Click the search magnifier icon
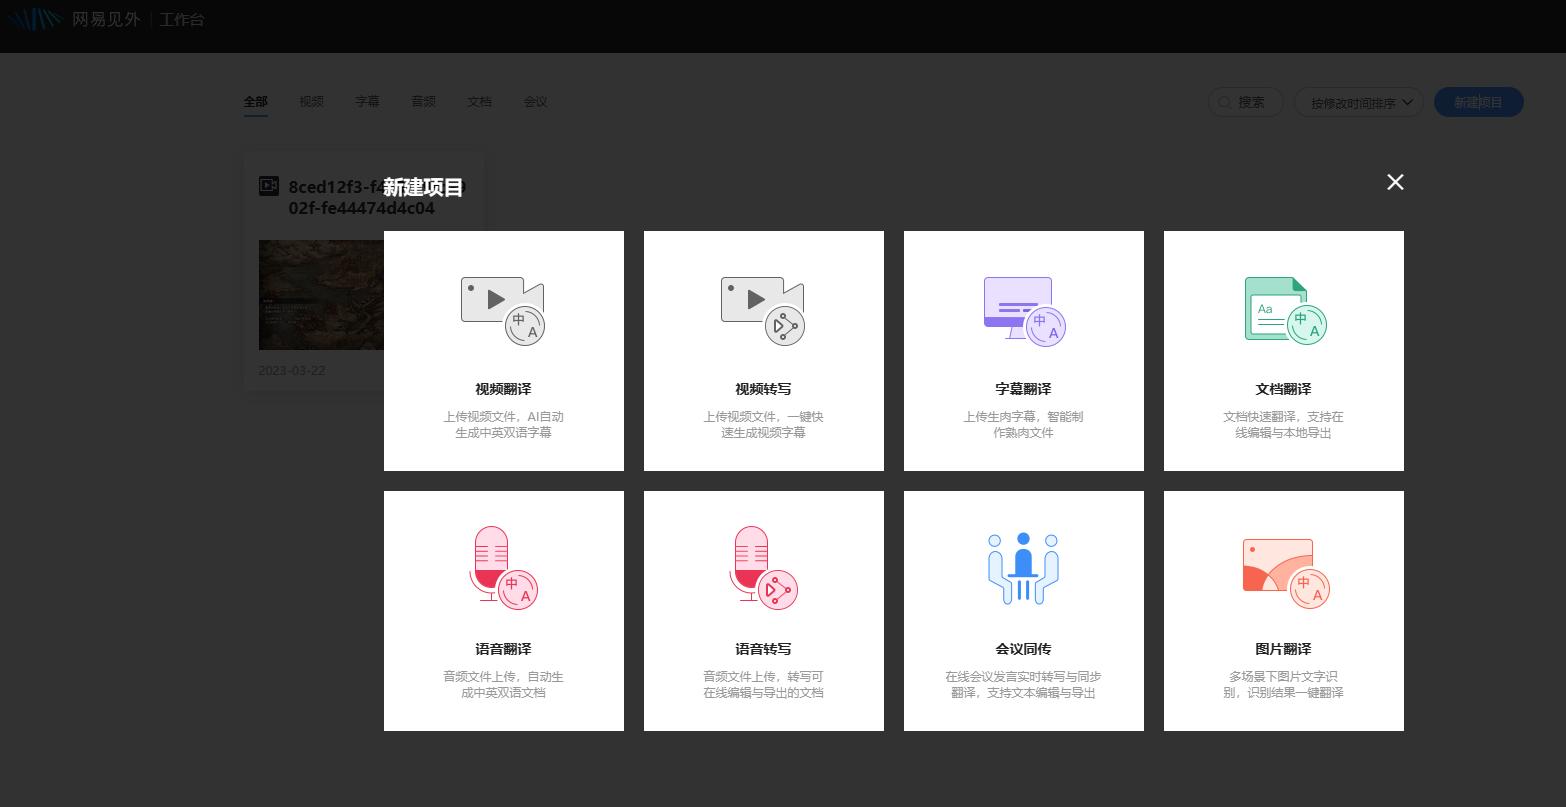This screenshot has height=807, width=1566. [1225, 102]
